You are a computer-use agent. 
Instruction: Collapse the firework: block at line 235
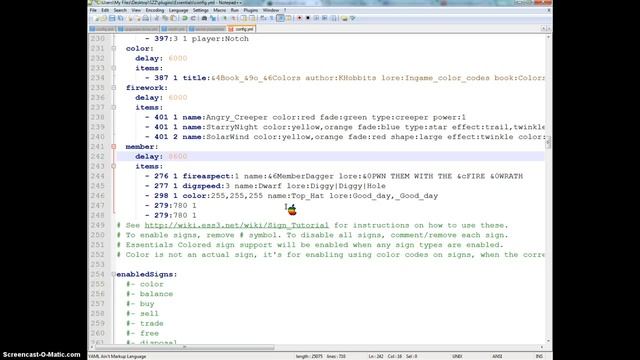pos(114,88)
